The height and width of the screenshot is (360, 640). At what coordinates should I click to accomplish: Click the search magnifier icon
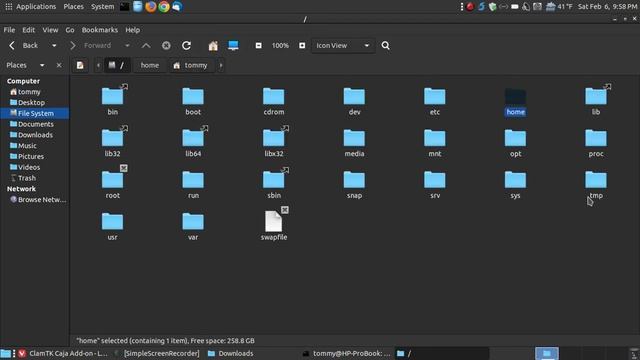point(385,46)
